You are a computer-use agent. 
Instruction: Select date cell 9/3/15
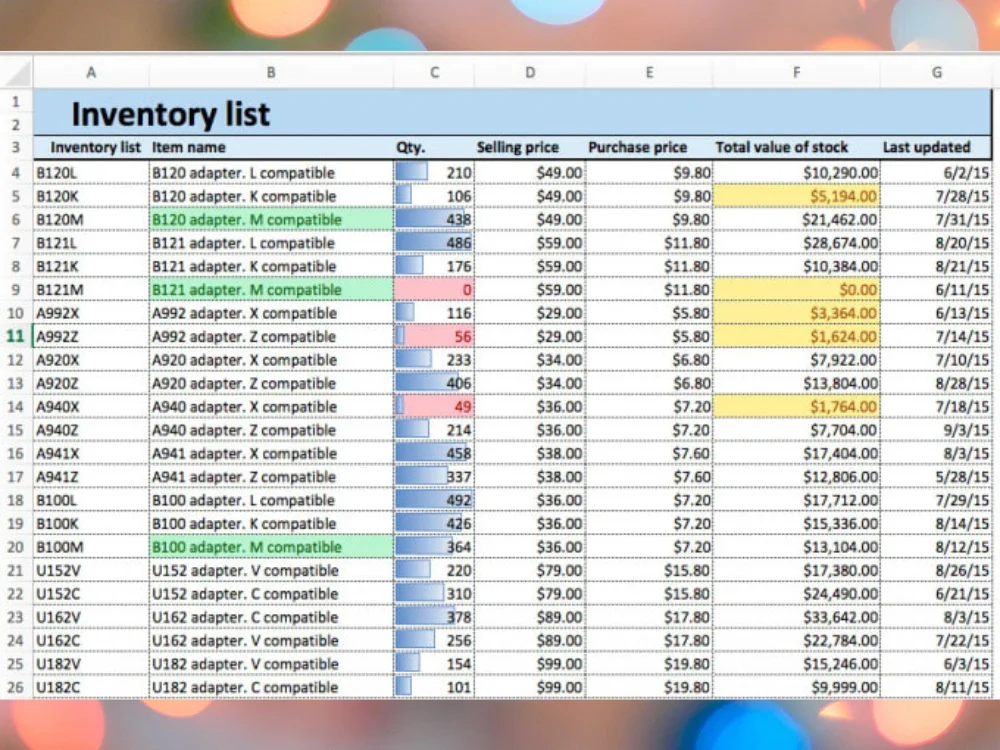[x=936, y=430]
